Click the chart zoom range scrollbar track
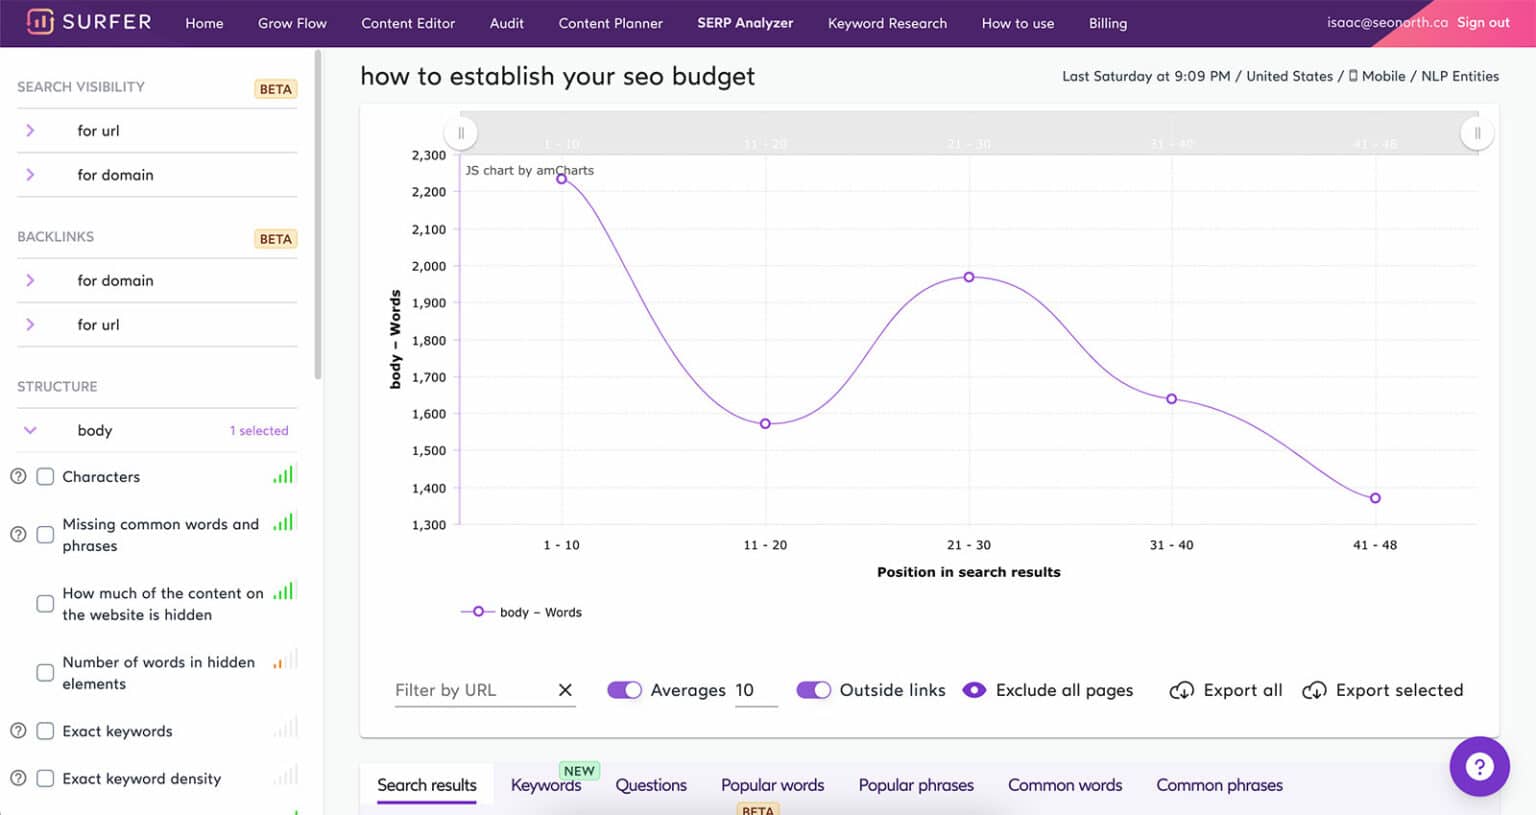The width and height of the screenshot is (1536, 815). [x=969, y=132]
